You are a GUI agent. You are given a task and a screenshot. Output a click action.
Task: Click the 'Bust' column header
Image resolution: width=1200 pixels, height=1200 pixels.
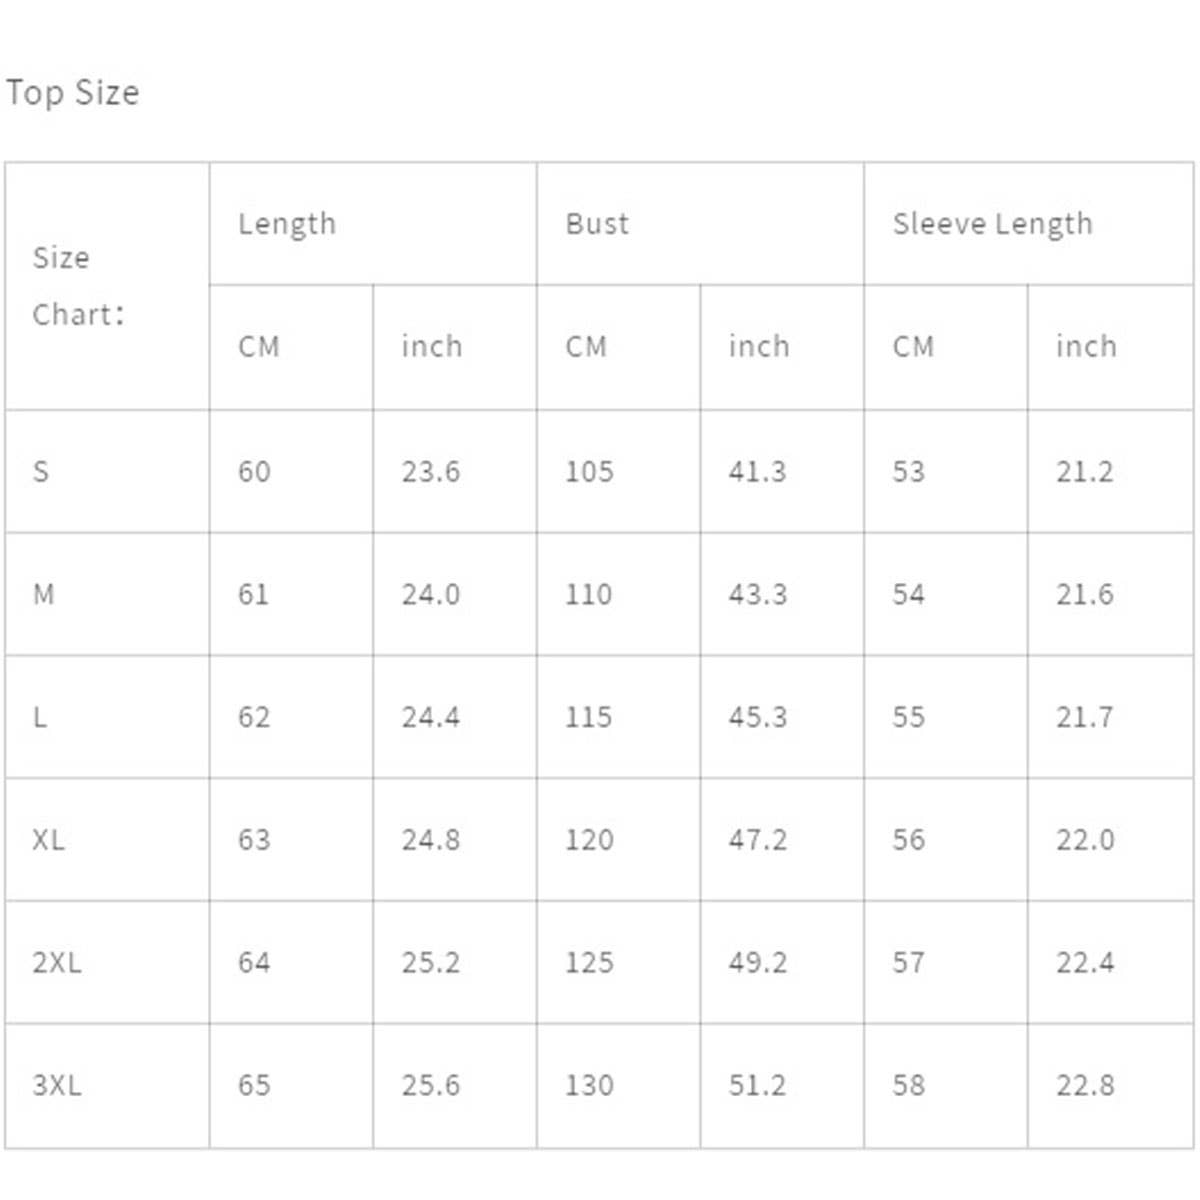tap(597, 224)
